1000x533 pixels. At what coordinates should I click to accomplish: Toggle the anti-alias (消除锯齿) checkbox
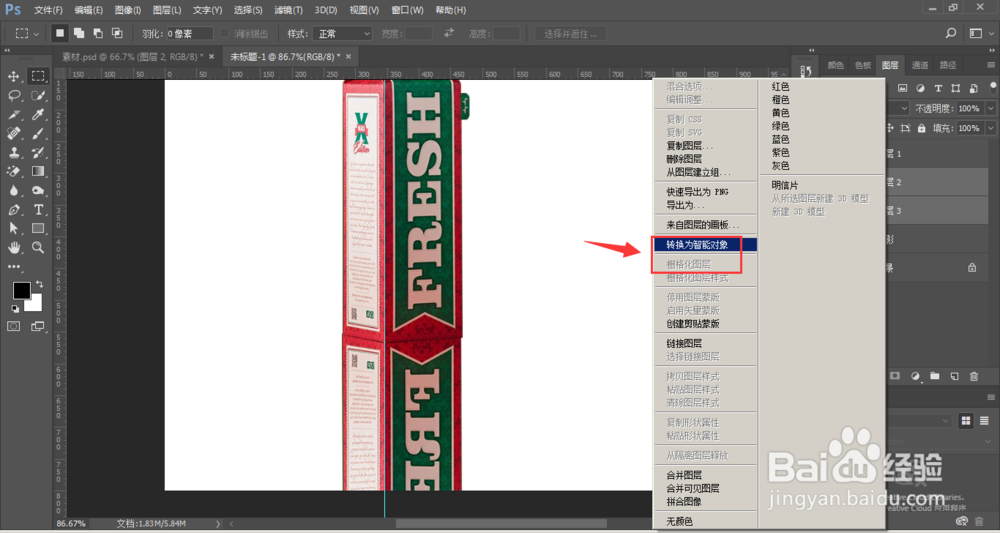coord(224,33)
